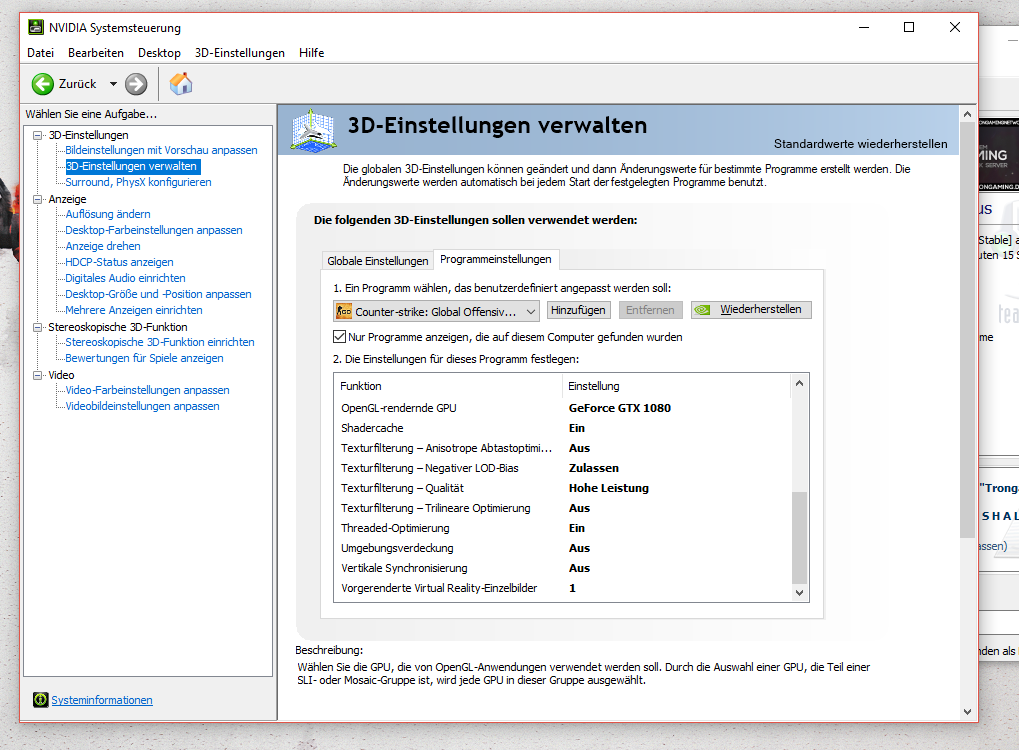This screenshot has width=1019, height=750.
Task: Open Digitales Audio einrichten
Action: pos(125,278)
